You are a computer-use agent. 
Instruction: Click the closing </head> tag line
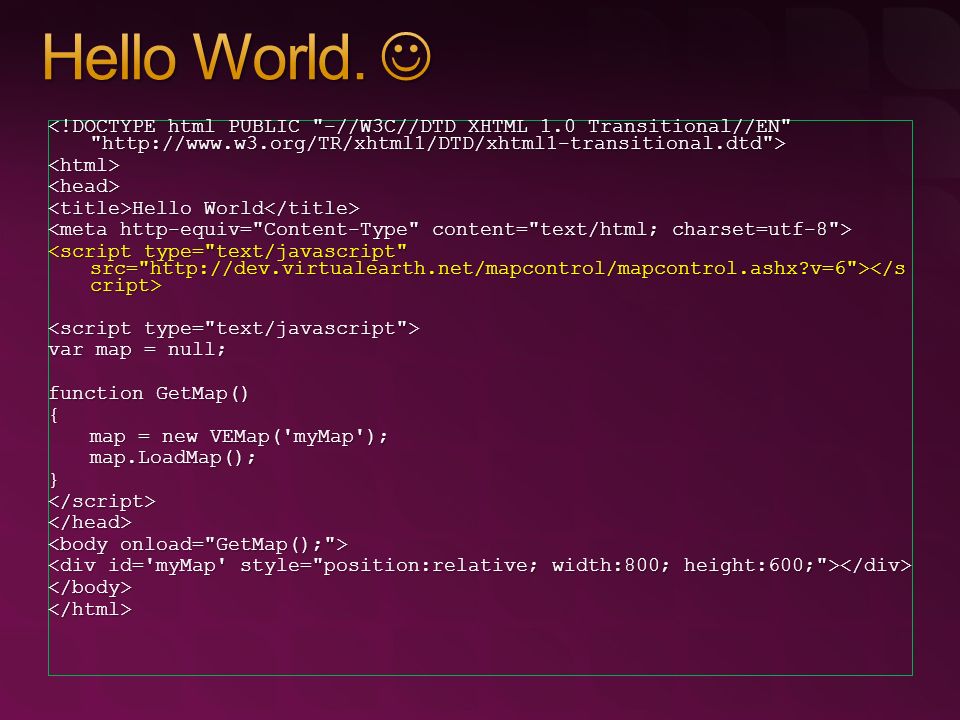[x=90, y=523]
